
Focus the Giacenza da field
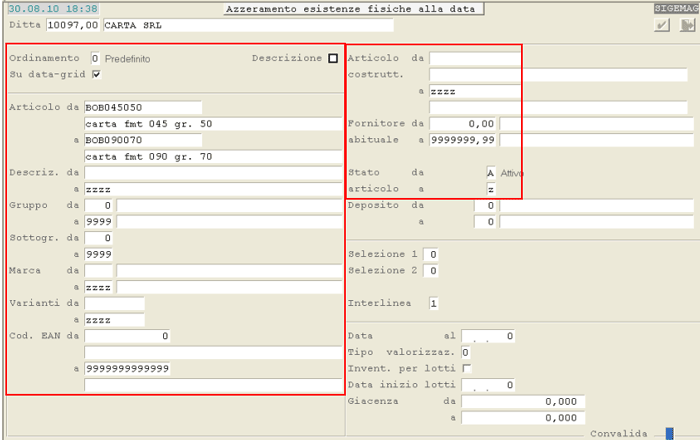(x=523, y=401)
